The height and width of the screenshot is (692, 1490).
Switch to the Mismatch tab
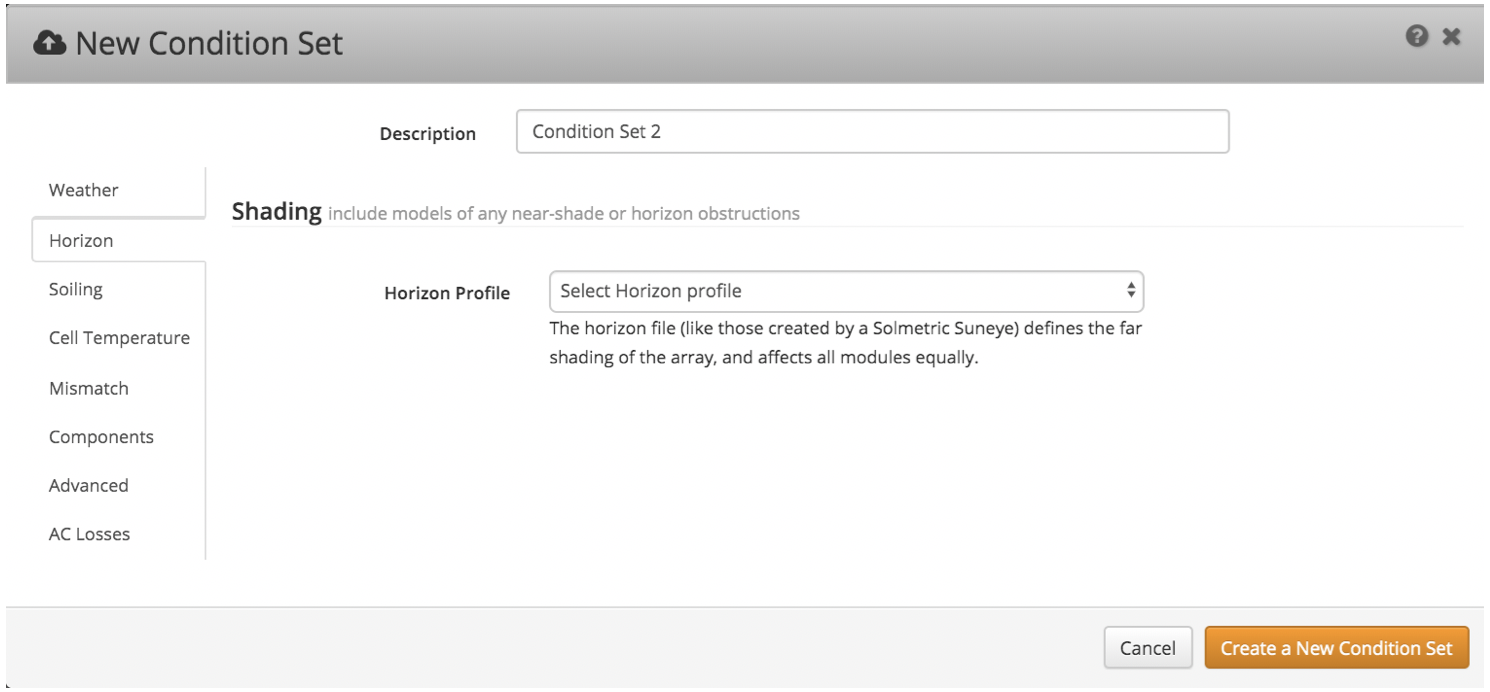(x=89, y=387)
